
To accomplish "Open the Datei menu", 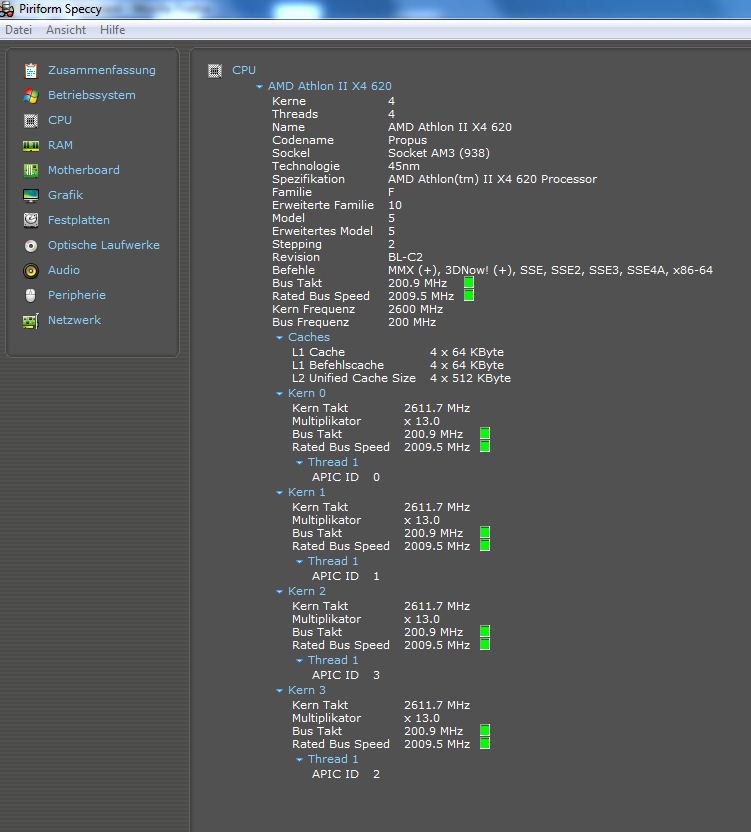I will point(19,30).
